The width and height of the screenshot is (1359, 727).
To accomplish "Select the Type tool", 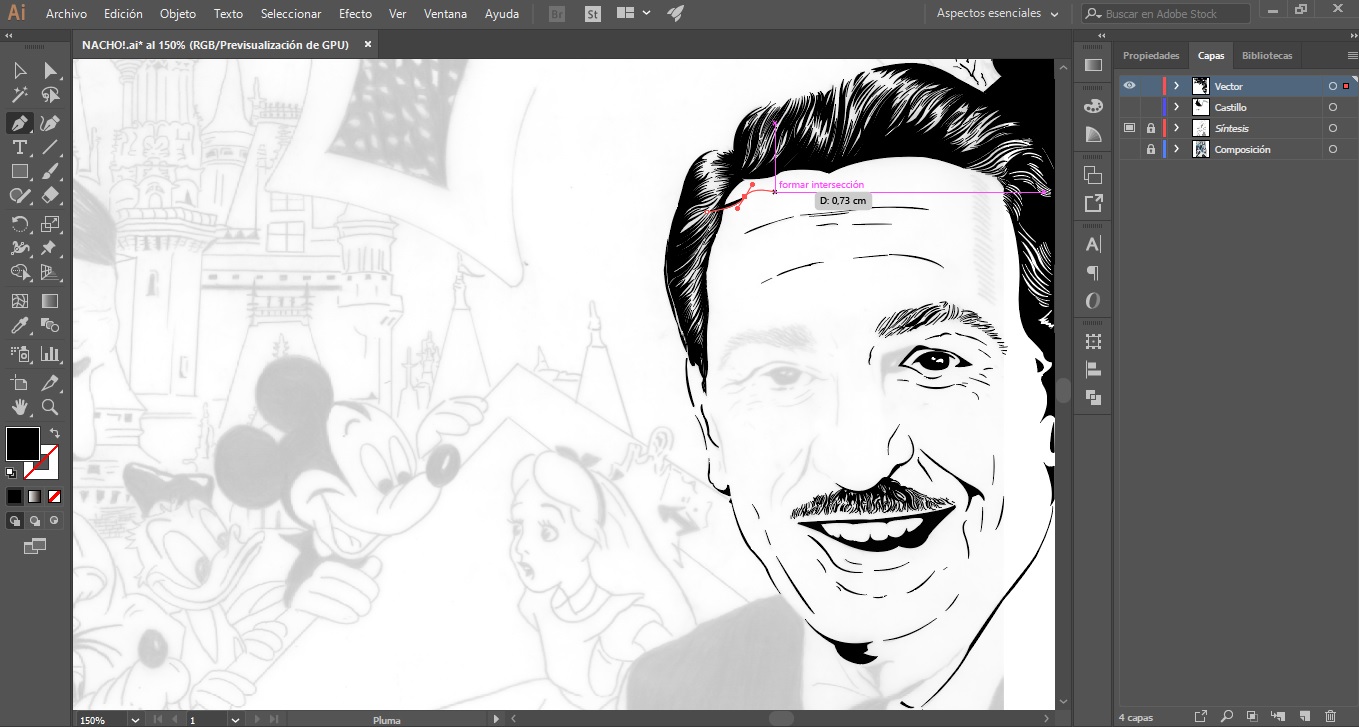I will tap(19, 148).
